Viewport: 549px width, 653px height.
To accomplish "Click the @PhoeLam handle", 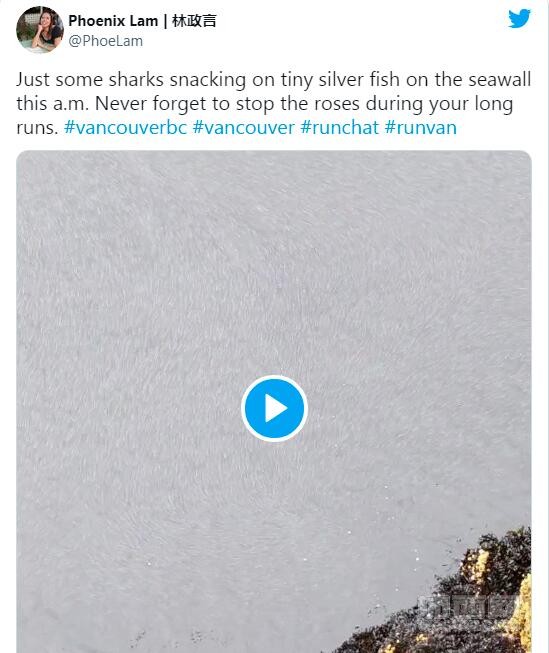I will pyautogui.click(x=105, y=41).
